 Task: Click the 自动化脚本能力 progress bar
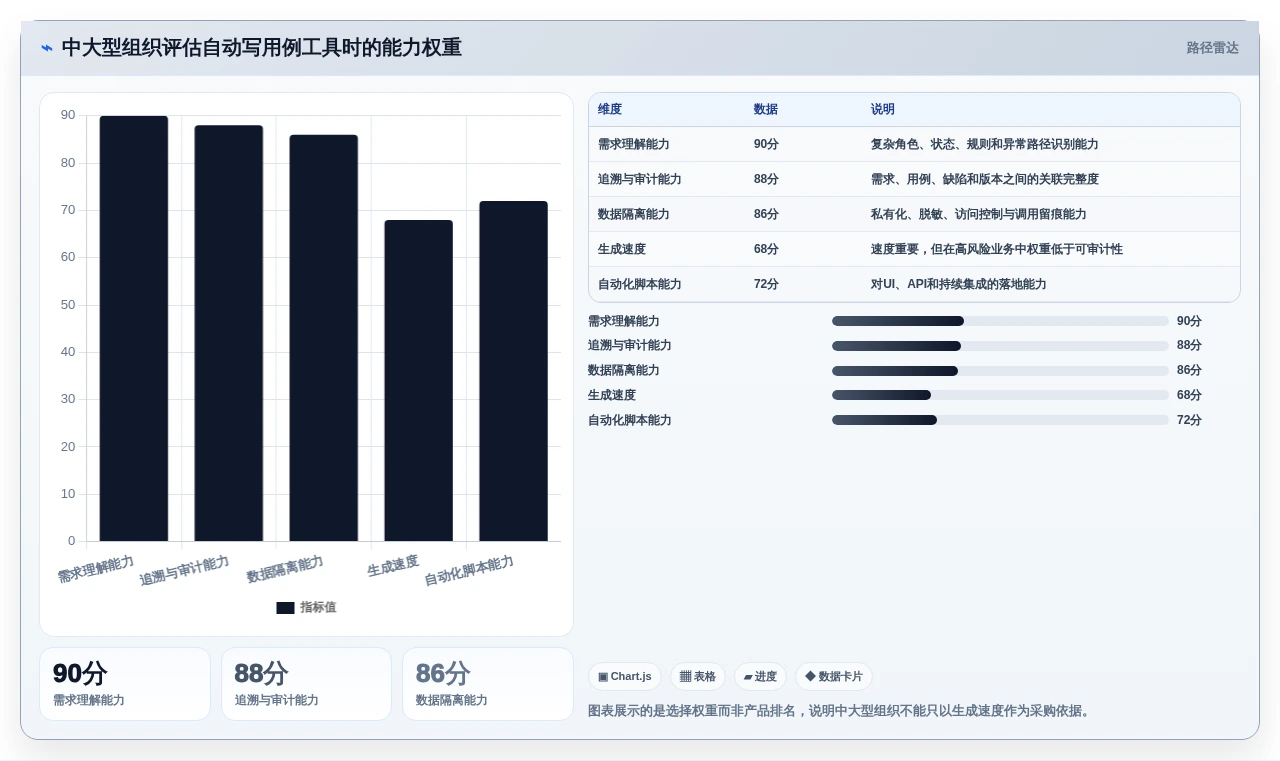(x=1000, y=420)
